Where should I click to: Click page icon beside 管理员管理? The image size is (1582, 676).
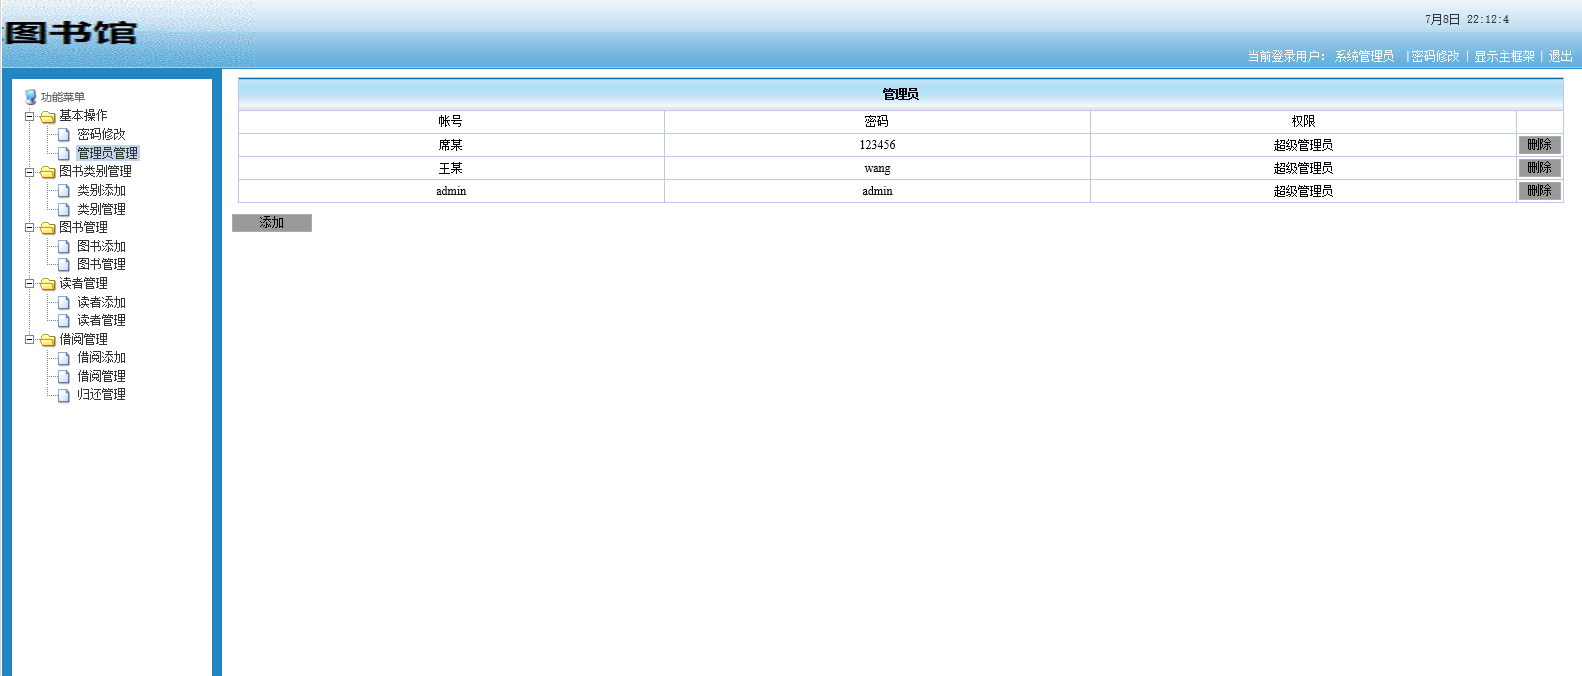pyautogui.click(x=64, y=153)
